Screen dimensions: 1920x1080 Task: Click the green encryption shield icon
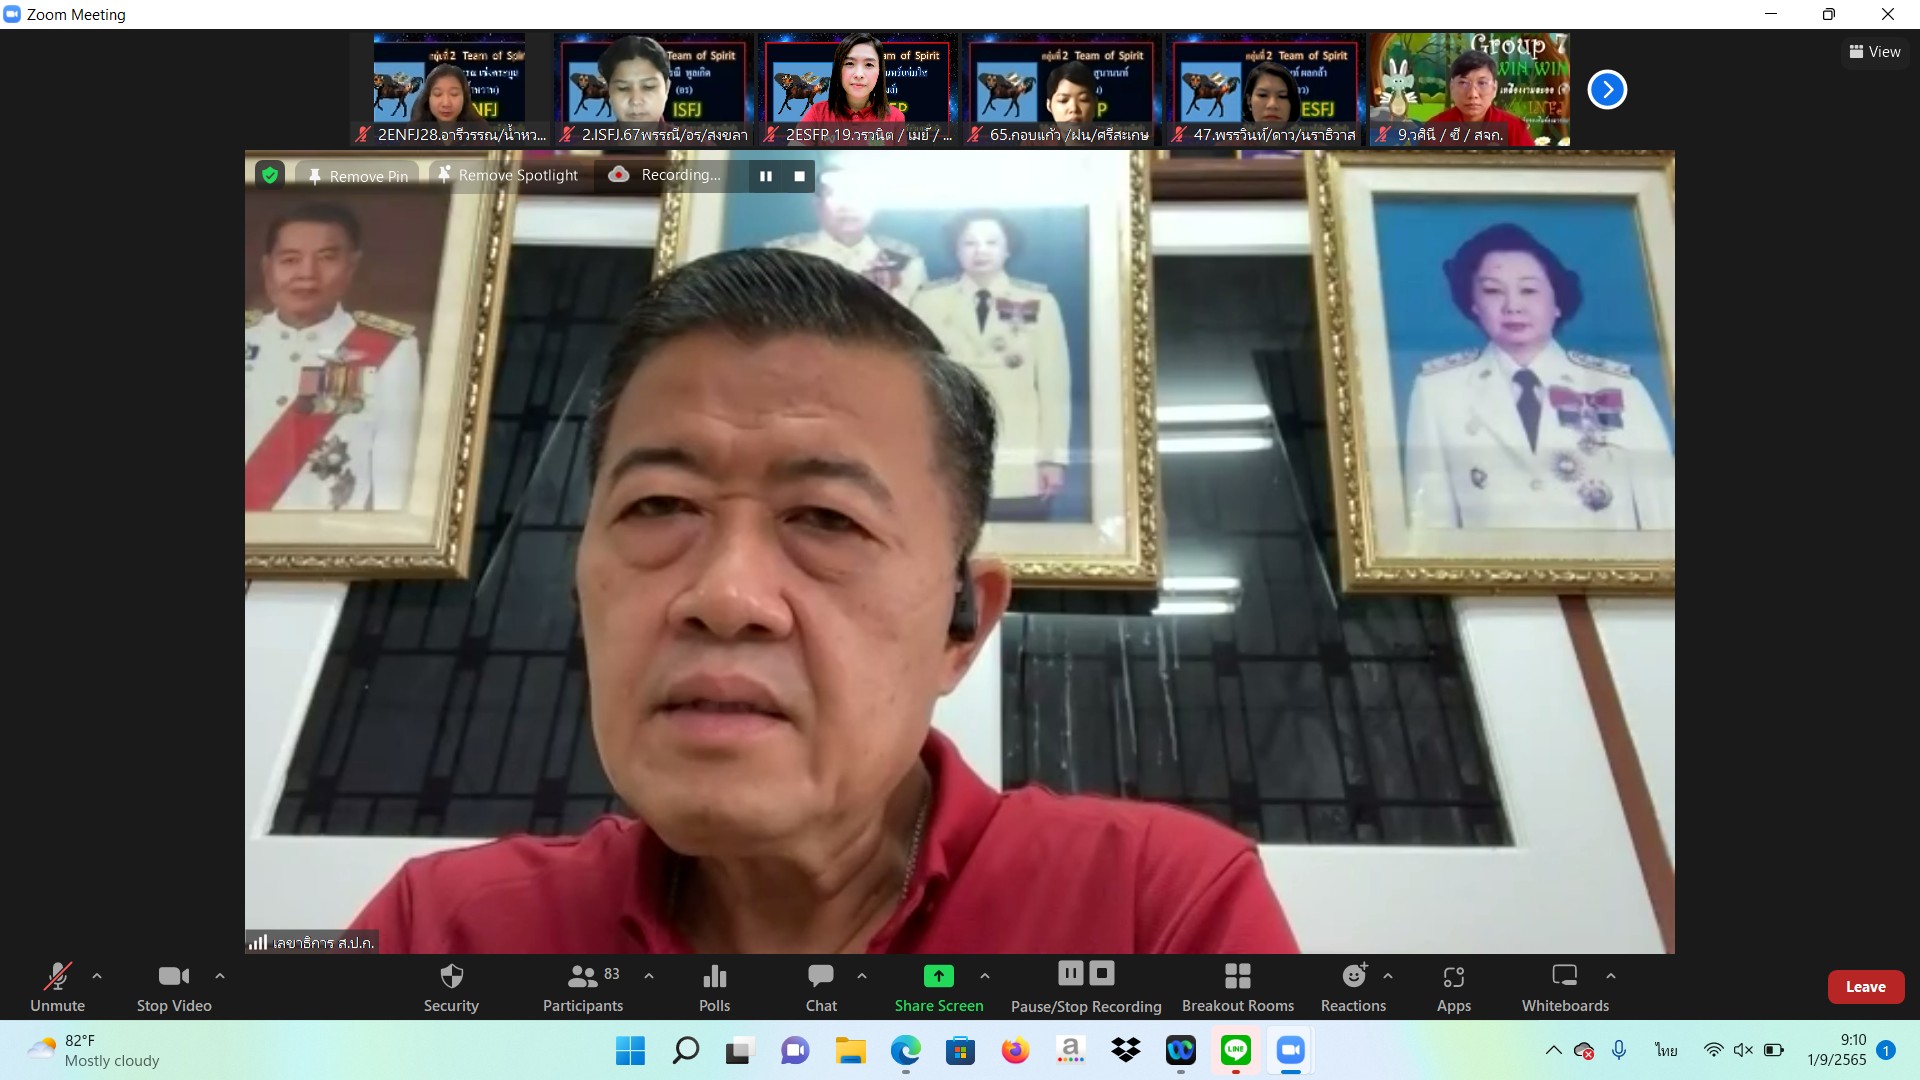pos(270,175)
